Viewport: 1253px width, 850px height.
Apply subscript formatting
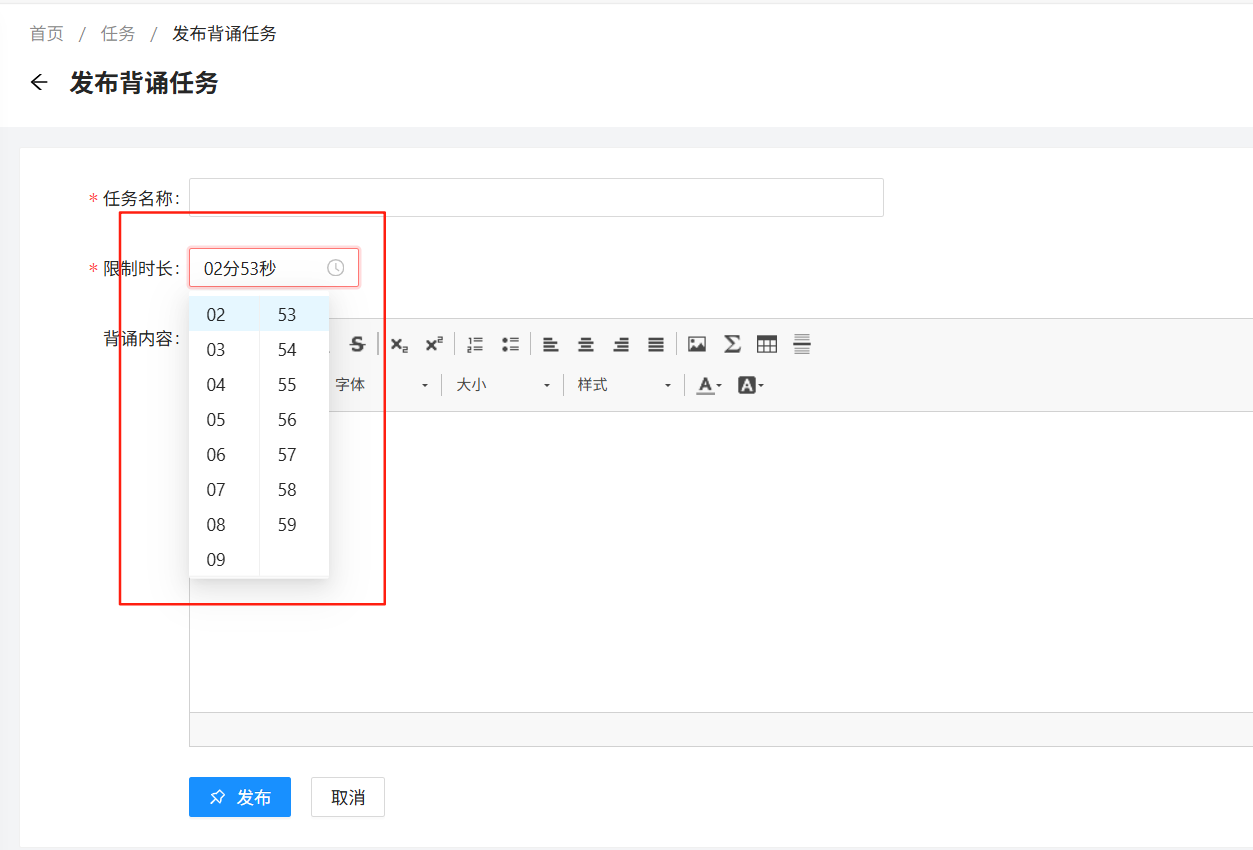(399, 344)
